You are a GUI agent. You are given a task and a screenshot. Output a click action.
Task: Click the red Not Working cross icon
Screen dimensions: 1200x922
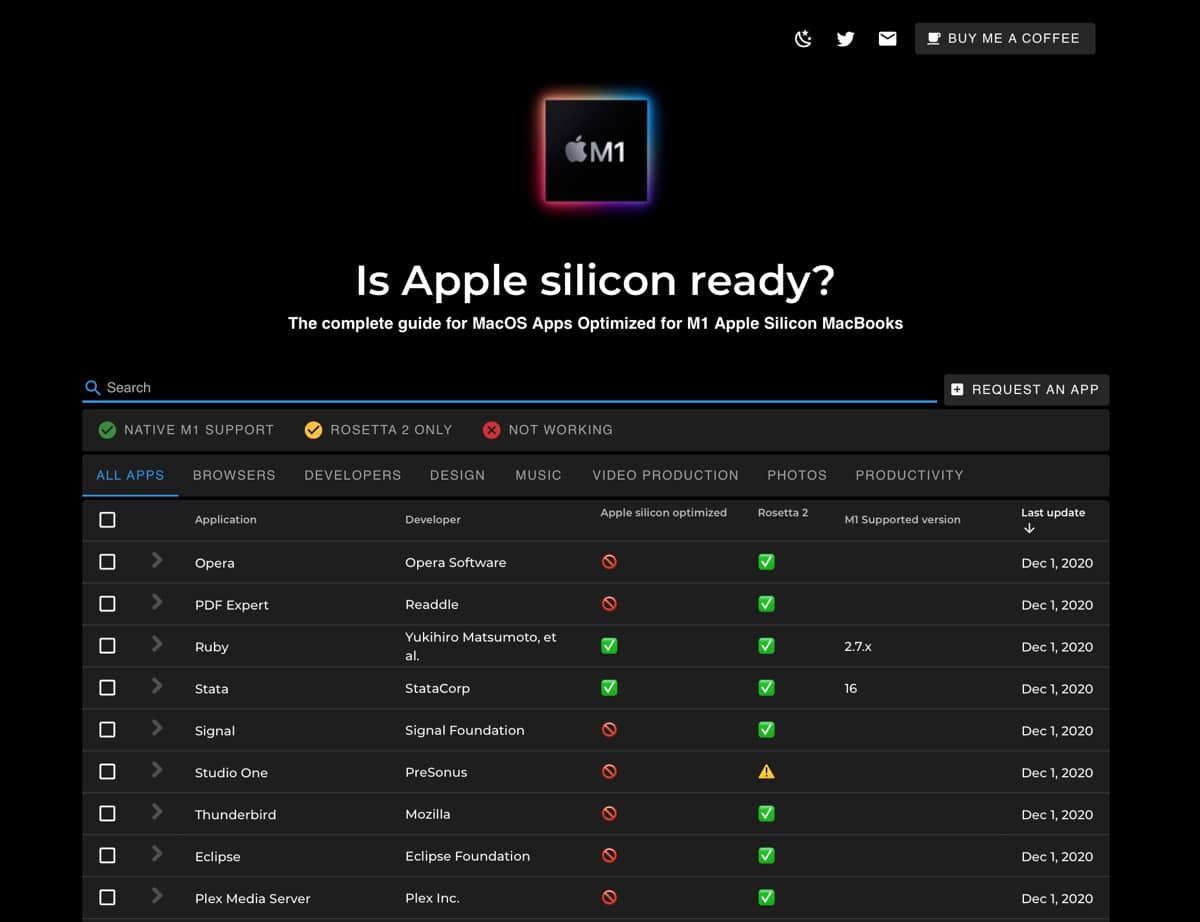tap(491, 430)
